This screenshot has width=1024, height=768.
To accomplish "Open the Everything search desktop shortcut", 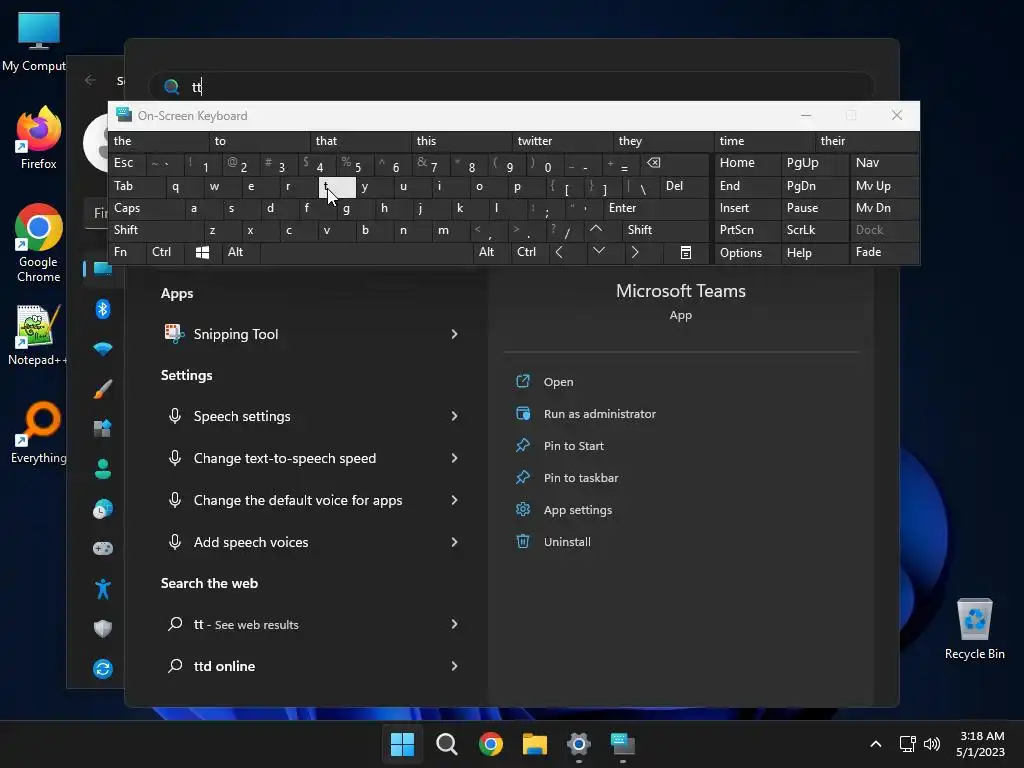I will [39, 432].
